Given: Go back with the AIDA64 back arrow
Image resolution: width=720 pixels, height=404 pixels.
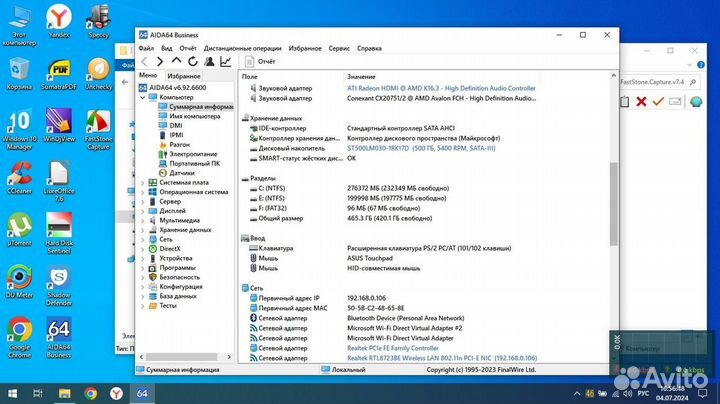Looking at the screenshot, I should click(x=144, y=62).
